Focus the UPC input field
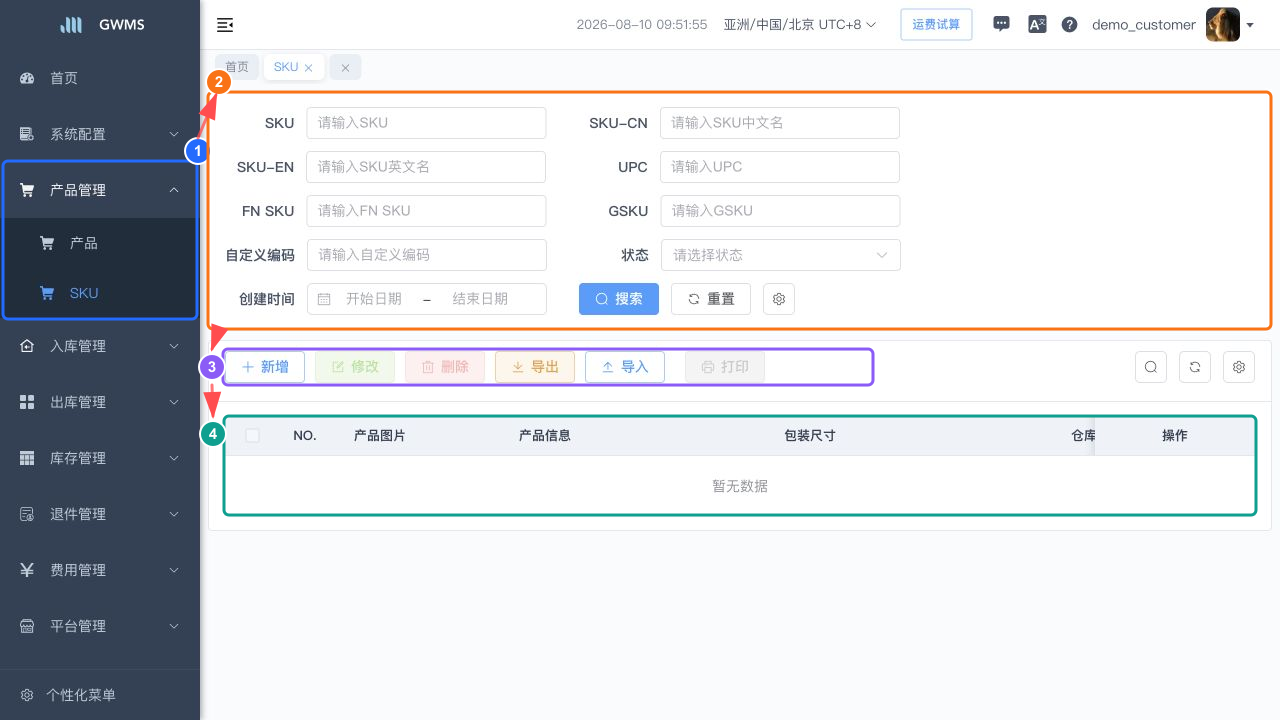The width and height of the screenshot is (1280, 720). [x=780, y=167]
